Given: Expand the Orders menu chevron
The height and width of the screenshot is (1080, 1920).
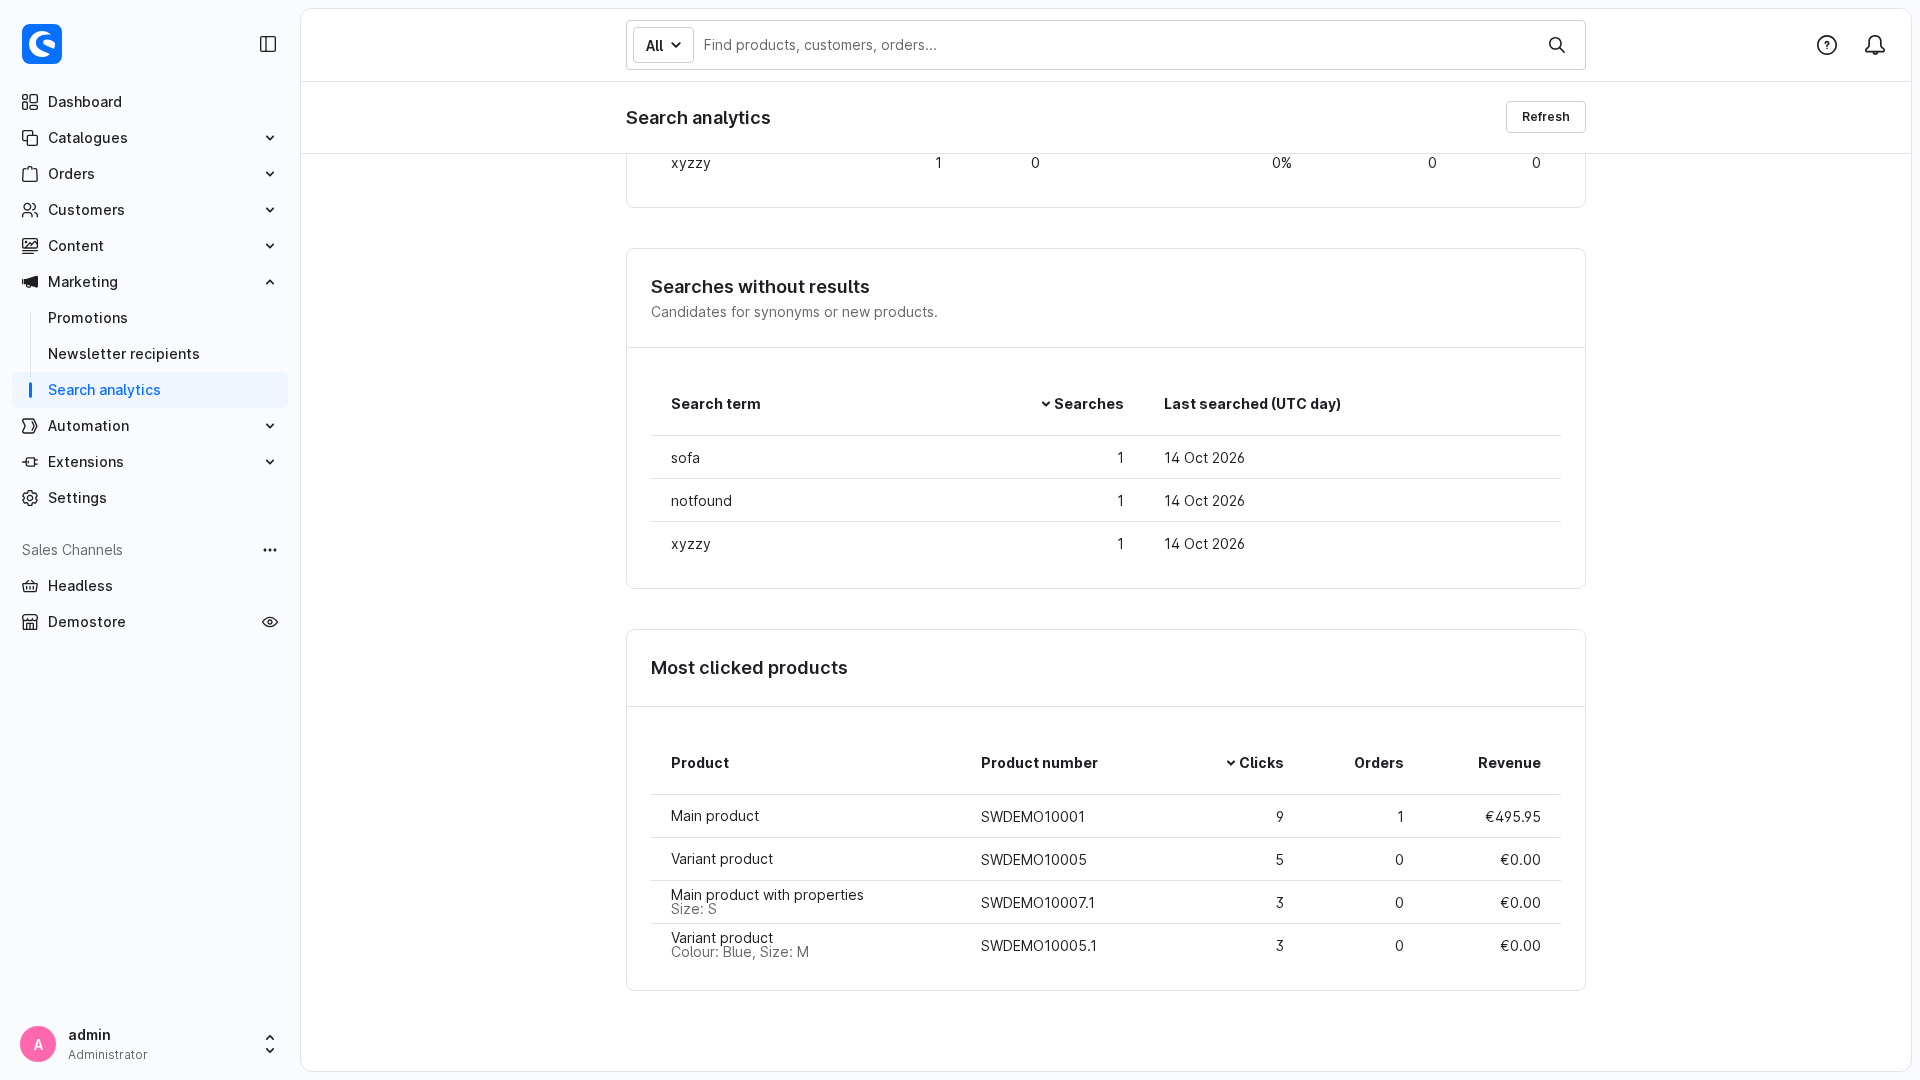Looking at the screenshot, I should click(270, 174).
